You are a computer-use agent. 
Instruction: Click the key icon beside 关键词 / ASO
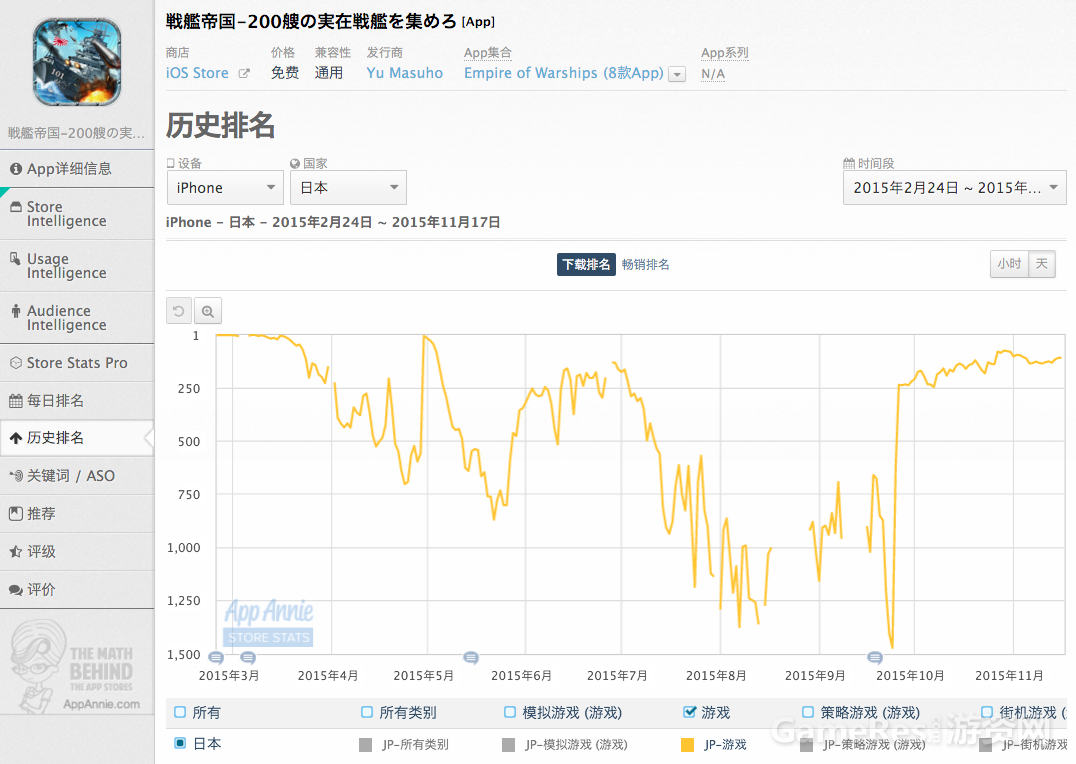(16, 476)
